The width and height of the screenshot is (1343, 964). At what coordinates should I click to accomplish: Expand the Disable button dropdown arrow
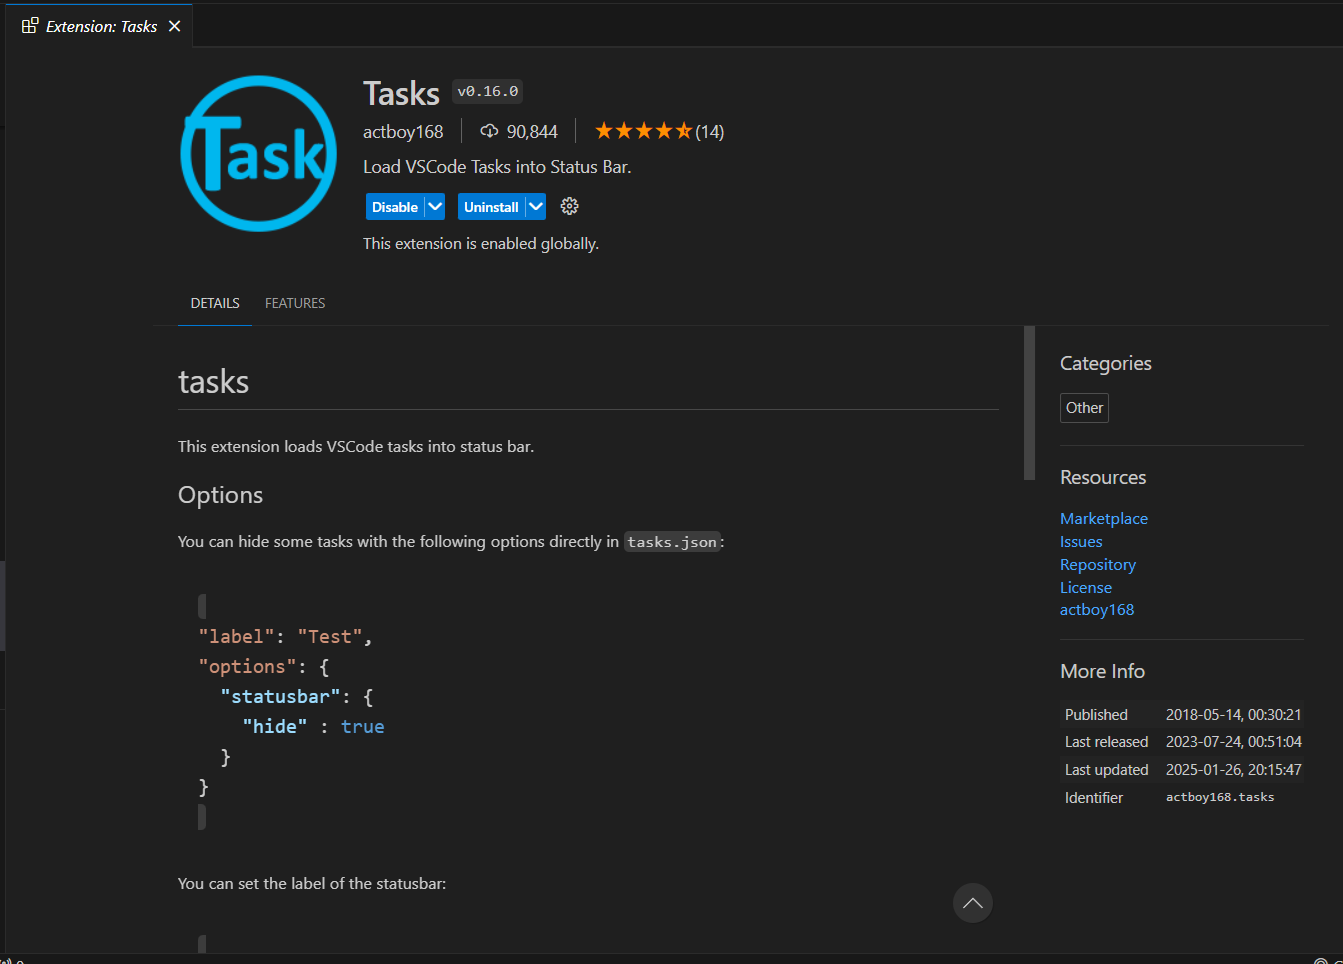[435, 207]
